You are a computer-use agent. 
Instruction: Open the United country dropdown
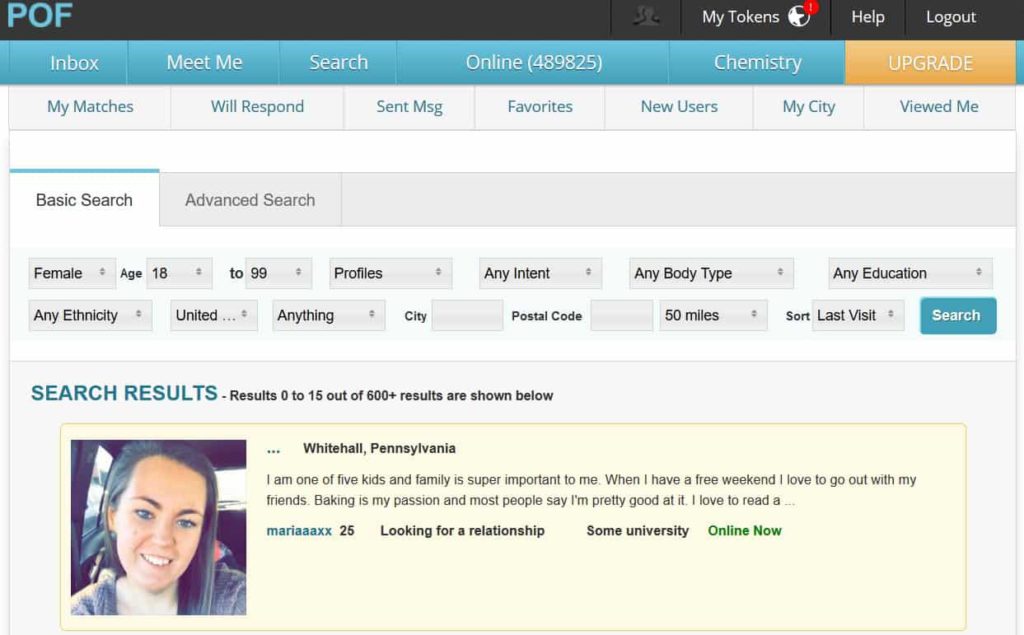click(214, 316)
